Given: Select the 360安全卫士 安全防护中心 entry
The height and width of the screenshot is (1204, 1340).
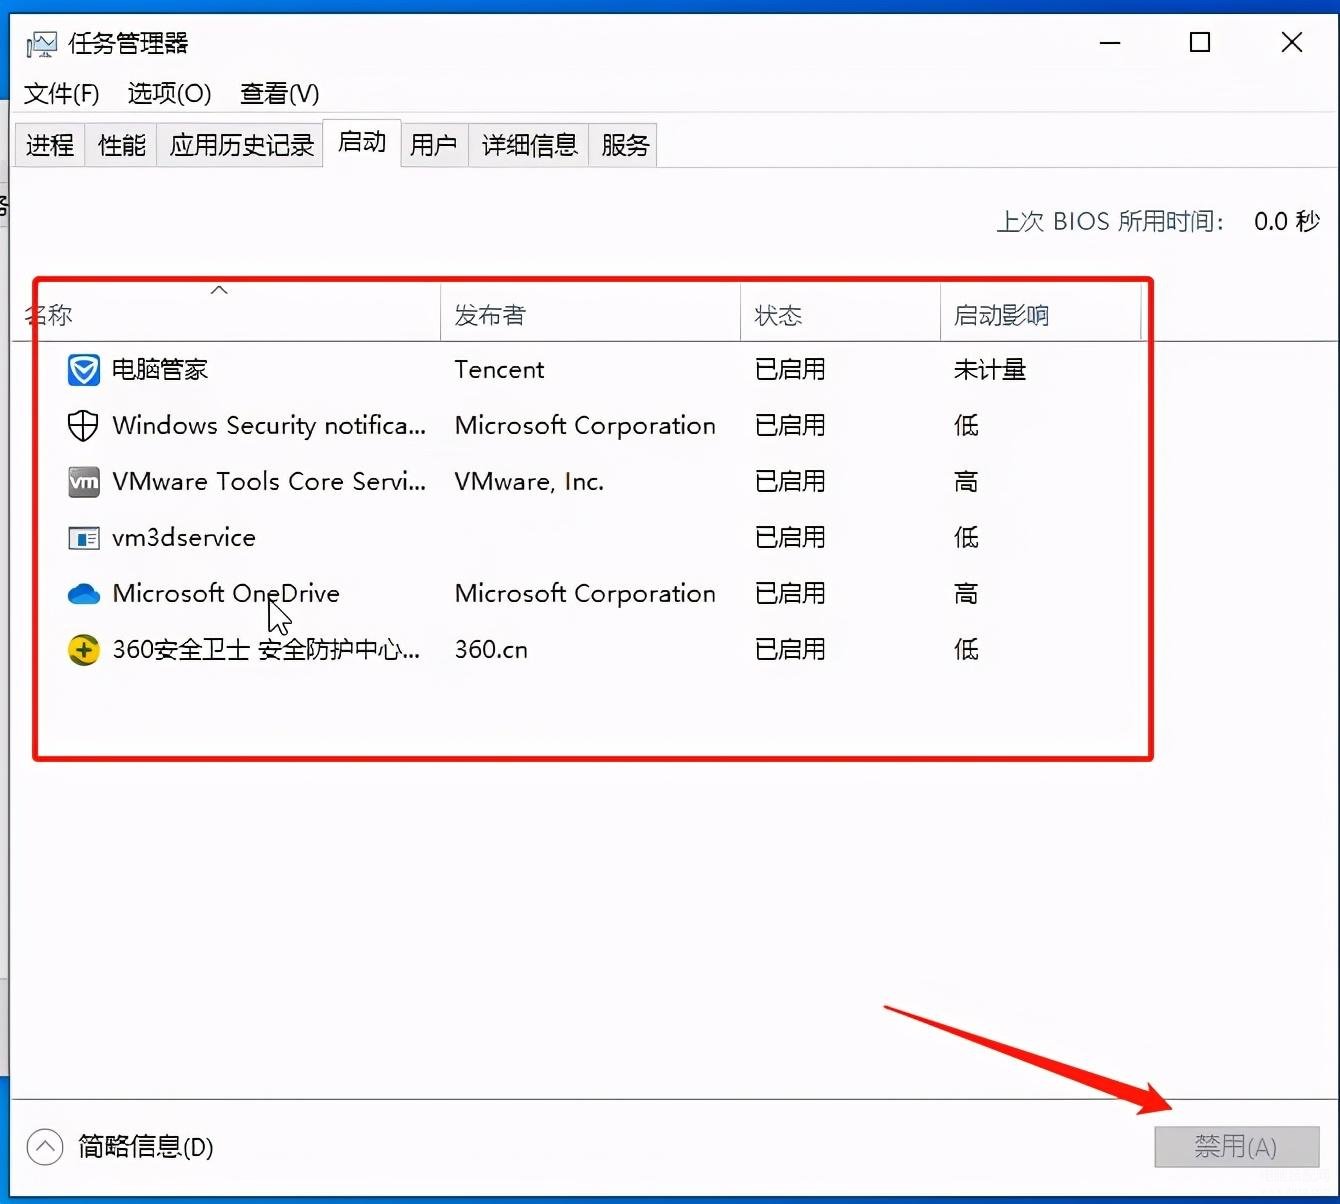Looking at the screenshot, I should (x=266, y=650).
